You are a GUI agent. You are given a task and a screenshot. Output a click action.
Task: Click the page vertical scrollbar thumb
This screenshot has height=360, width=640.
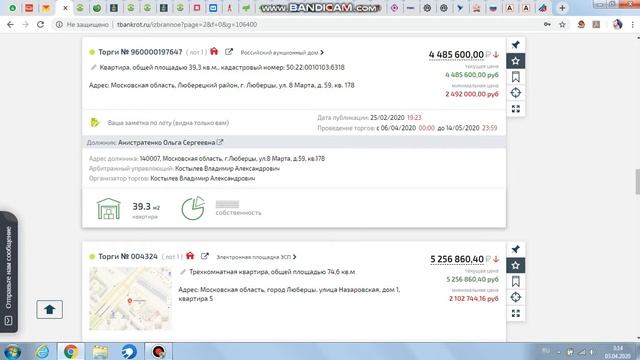point(638,182)
